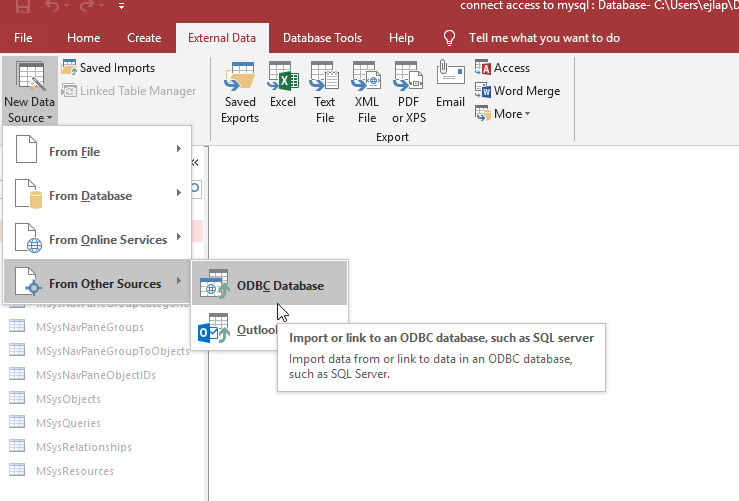Export to PDF or XPS
The image size is (739, 501).
pyautogui.click(x=409, y=92)
